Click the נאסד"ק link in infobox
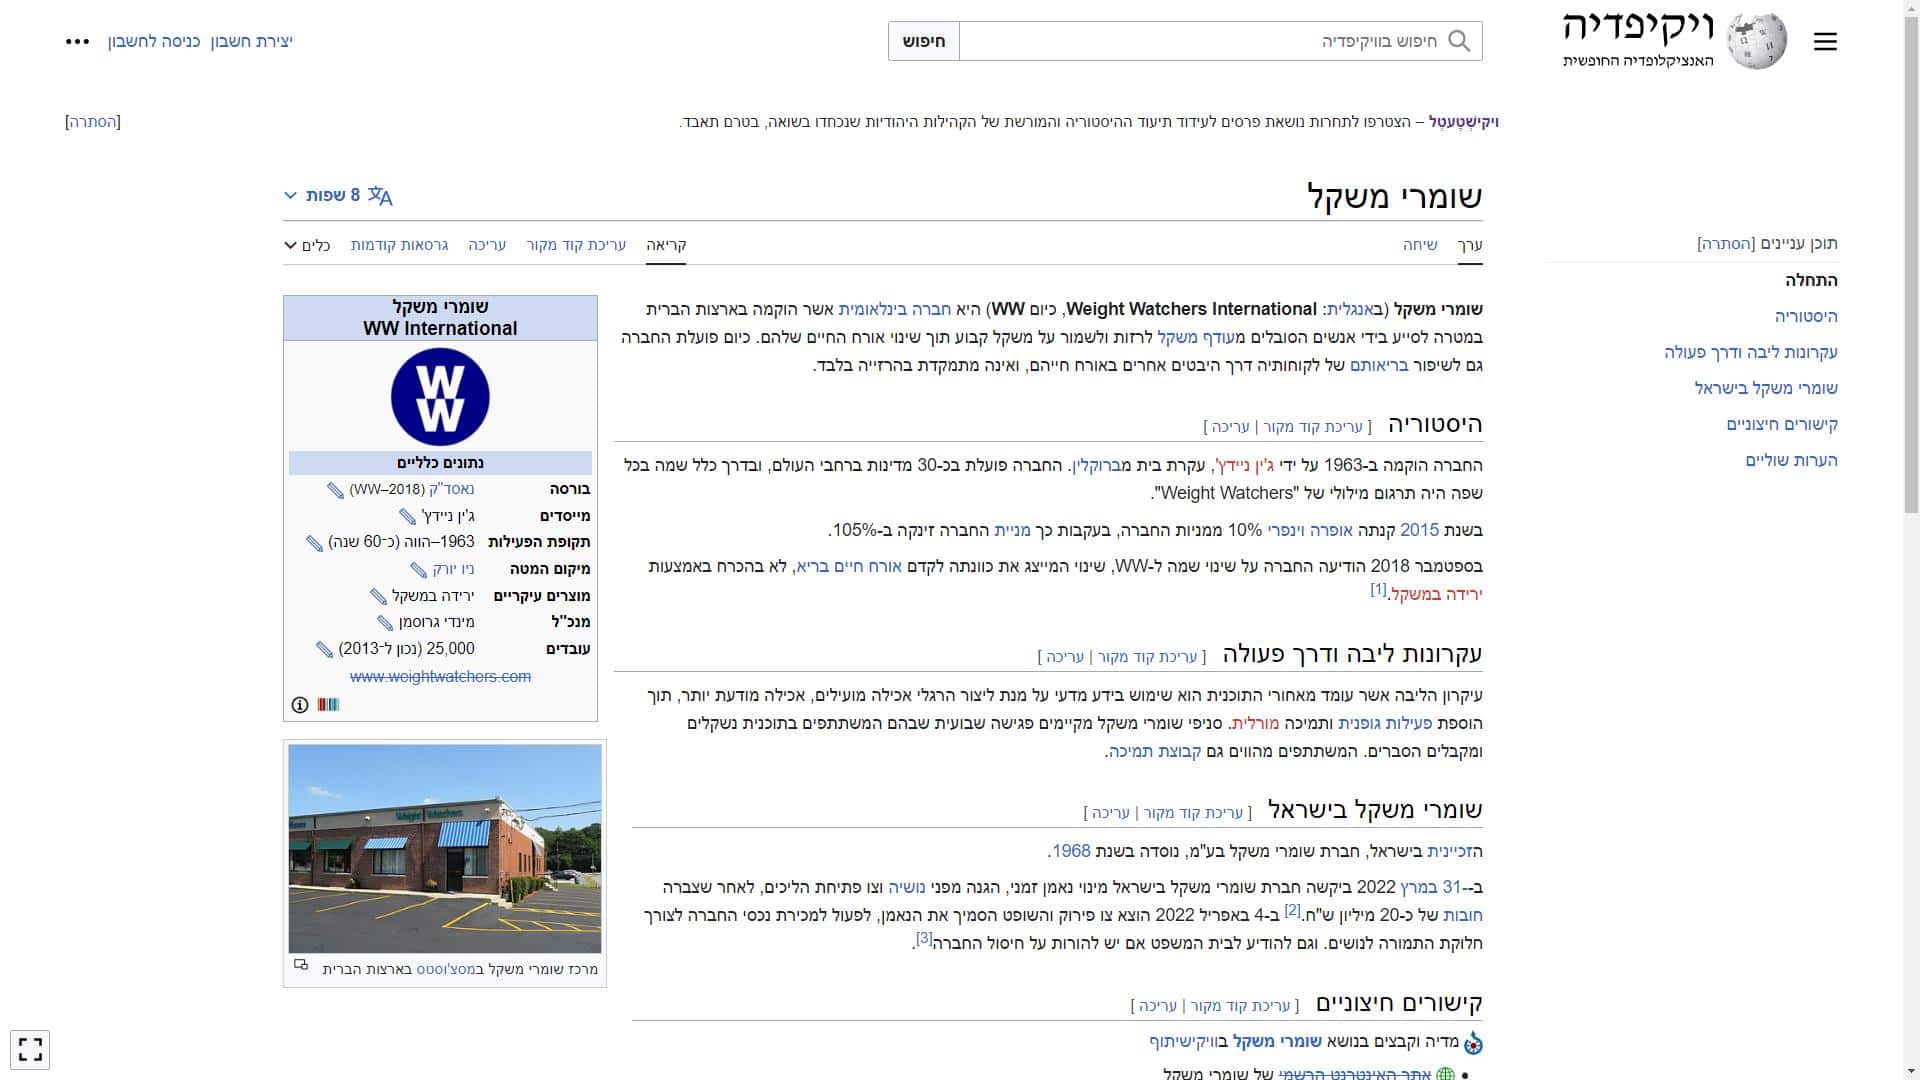Viewport: 1920px width, 1080px height. click(x=452, y=489)
